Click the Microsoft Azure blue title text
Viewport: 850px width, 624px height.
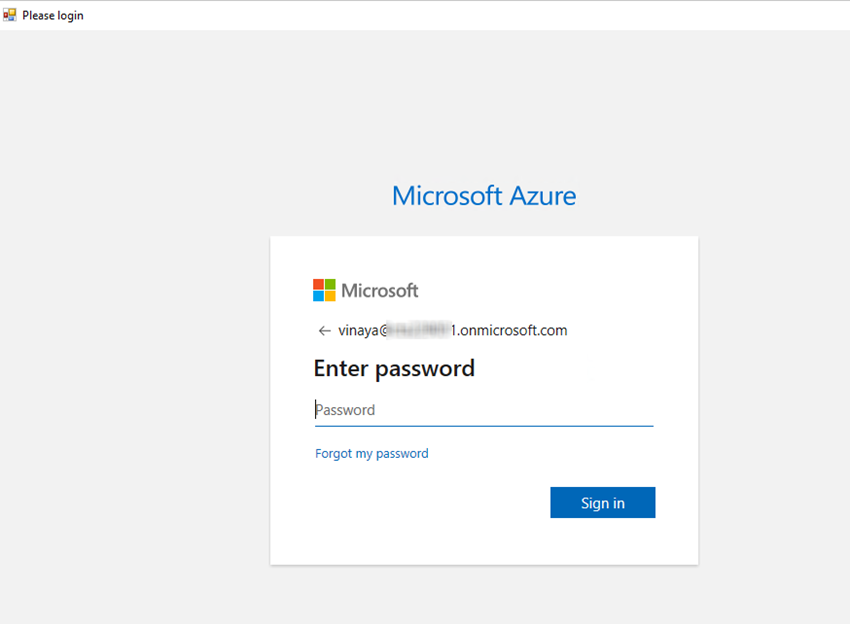484,195
